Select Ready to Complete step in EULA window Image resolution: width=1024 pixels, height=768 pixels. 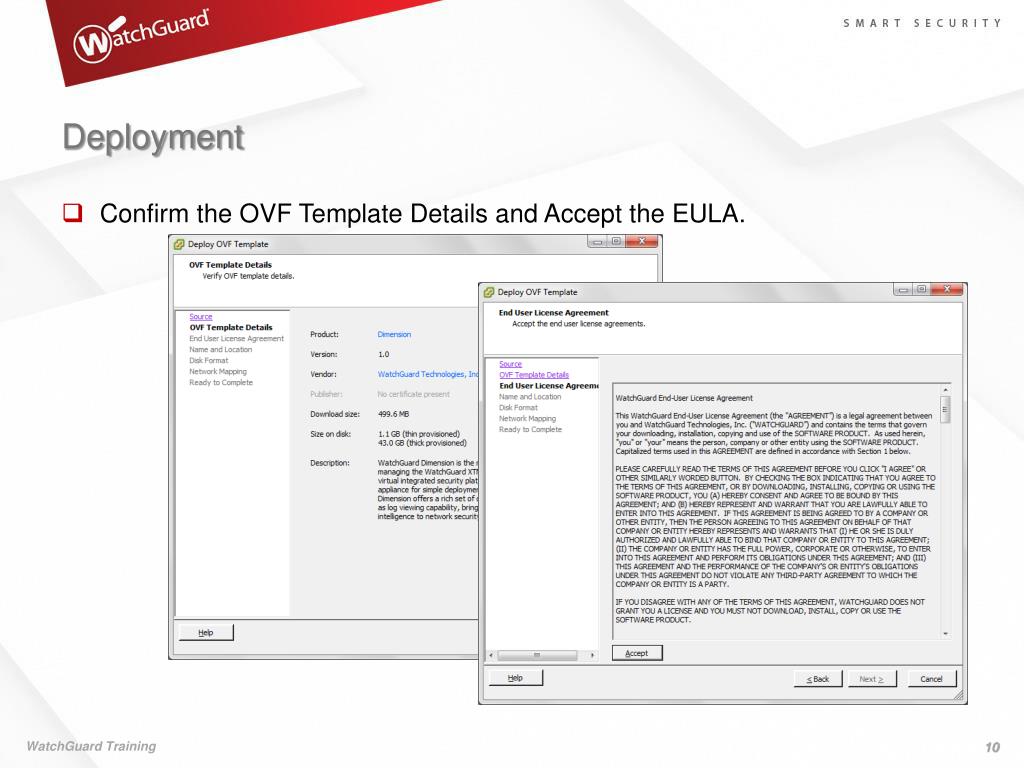point(530,430)
